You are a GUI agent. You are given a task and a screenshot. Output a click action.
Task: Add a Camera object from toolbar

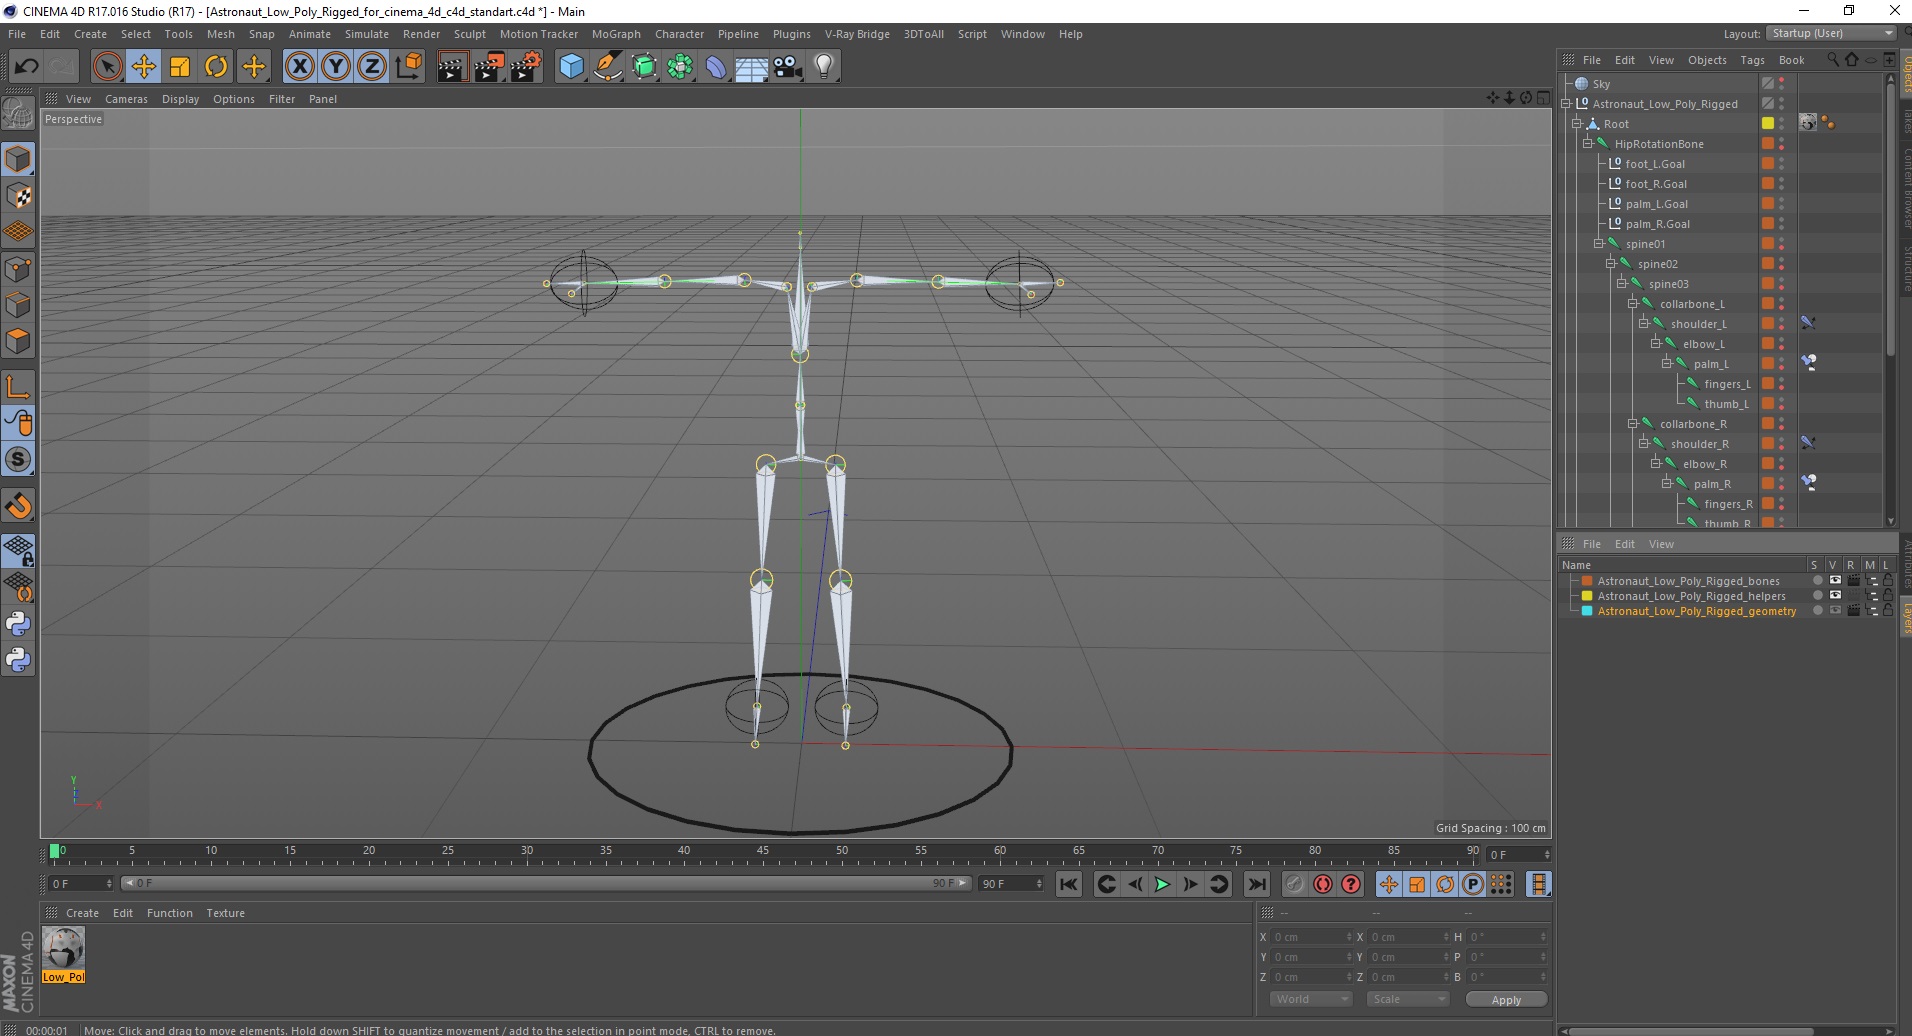point(788,67)
